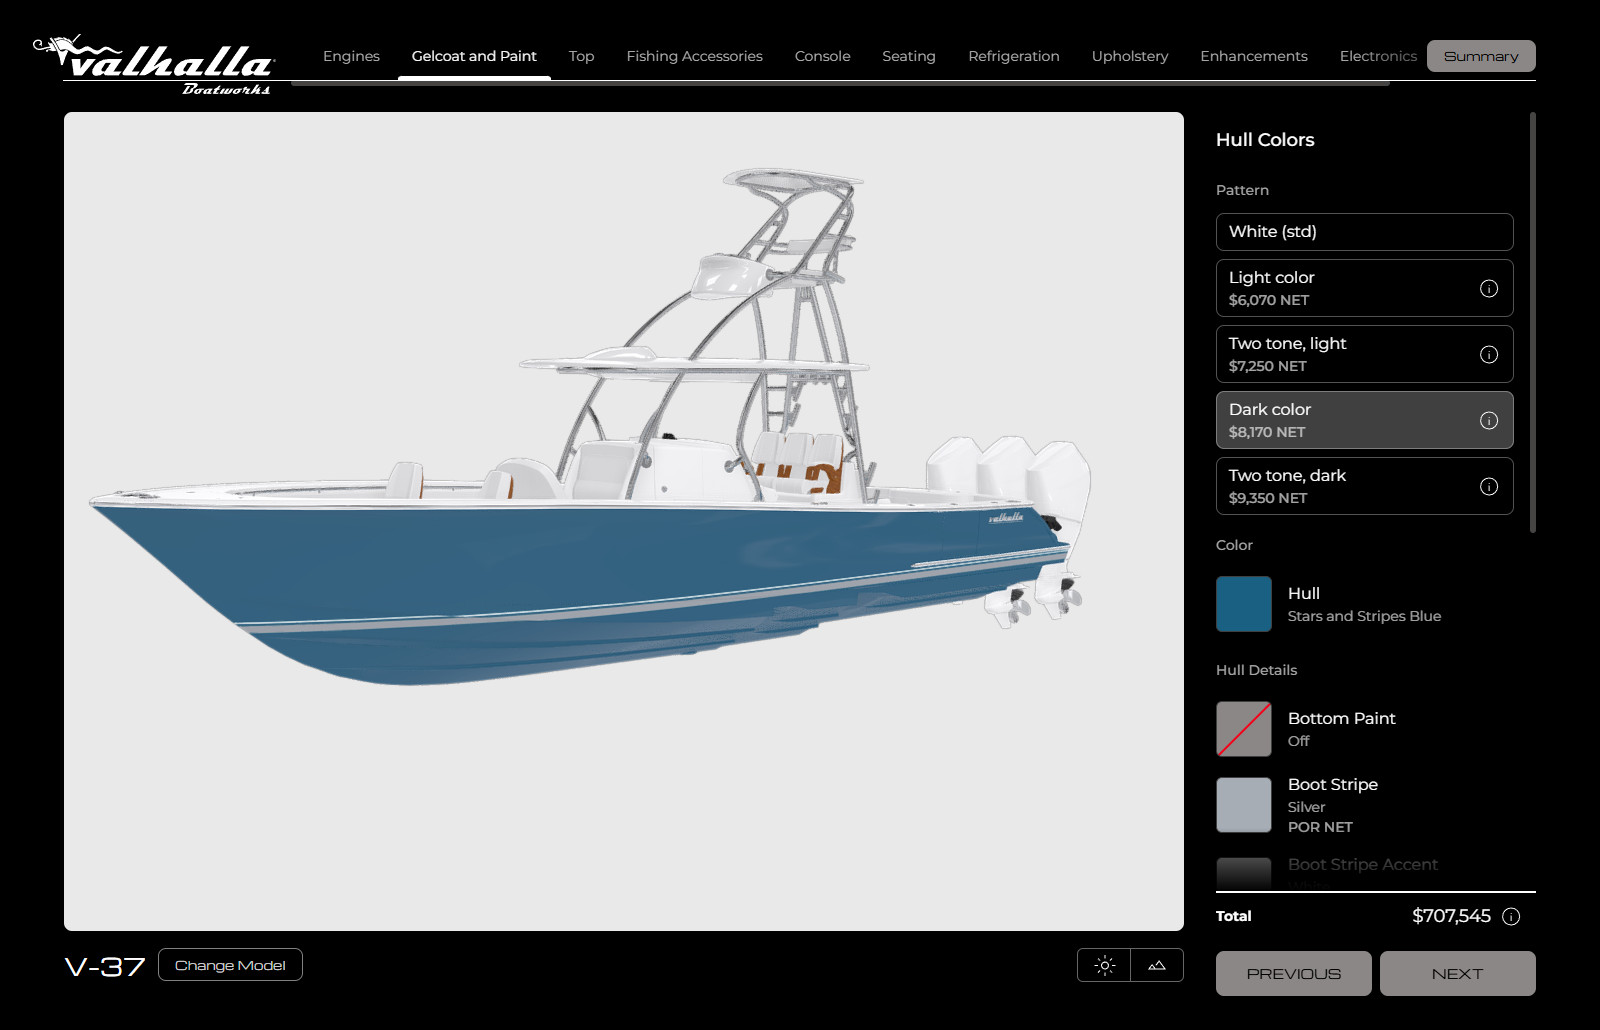Image resolution: width=1600 pixels, height=1030 pixels.
Task: Go to the Upholstery tab
Action: point(1129,57)
